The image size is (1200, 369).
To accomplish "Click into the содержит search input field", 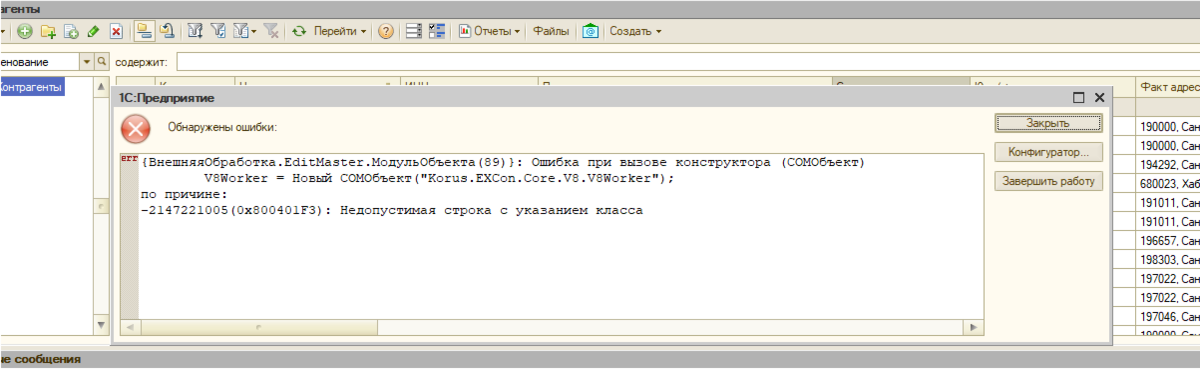I will pyautogui.click(x=688, y=62).
